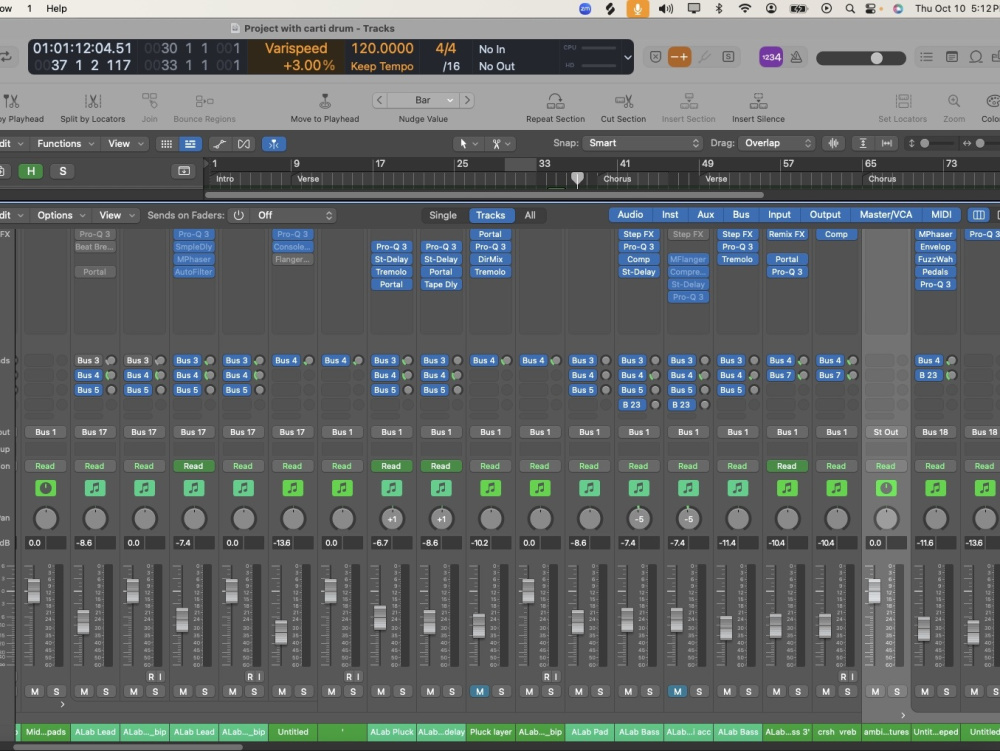The image size is (1000, 751).
Task: Toggle the Master/VCA channel filter
Action: (886, 215)
